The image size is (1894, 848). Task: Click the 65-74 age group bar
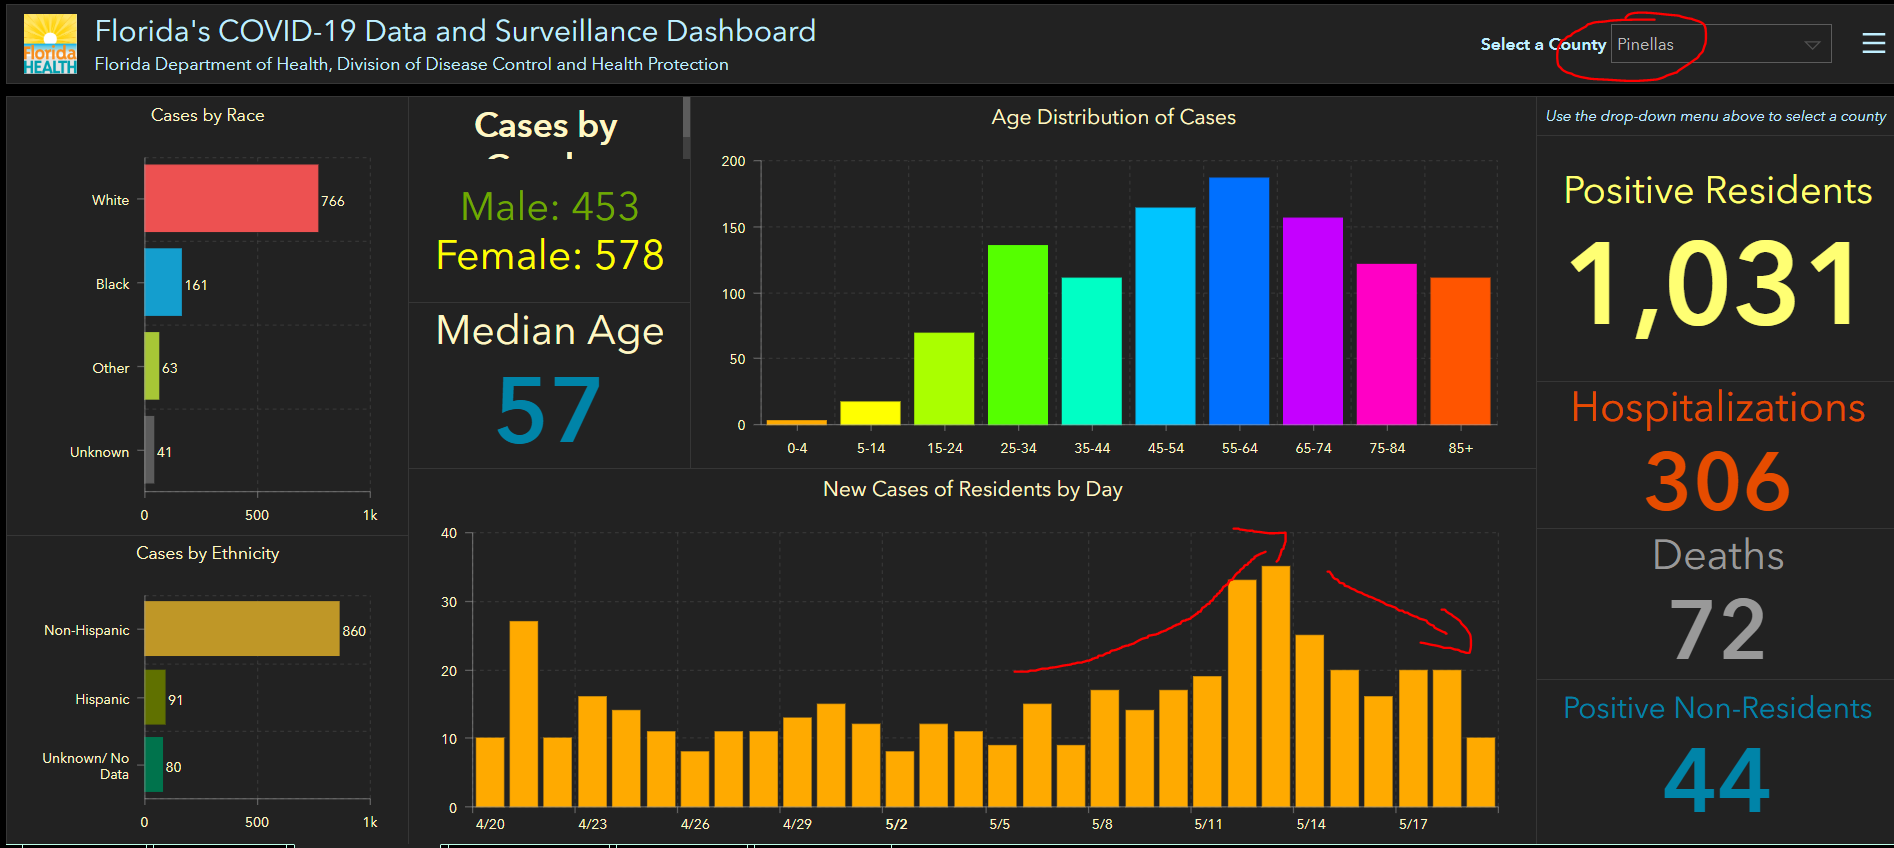(x=1313, y=321)
